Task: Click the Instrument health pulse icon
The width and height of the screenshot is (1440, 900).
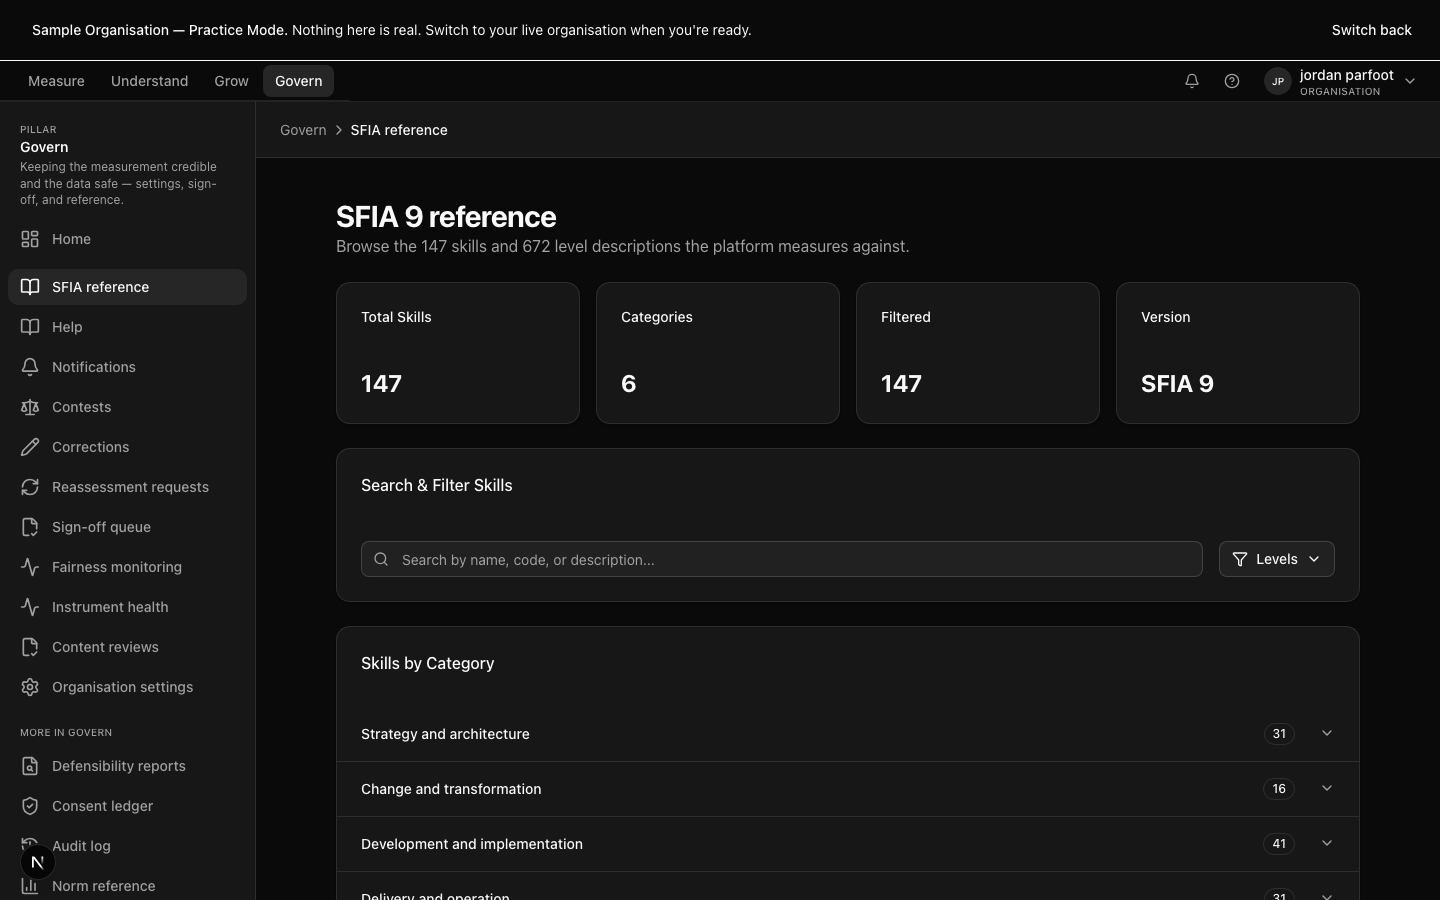Action: [x=30, y=607]
